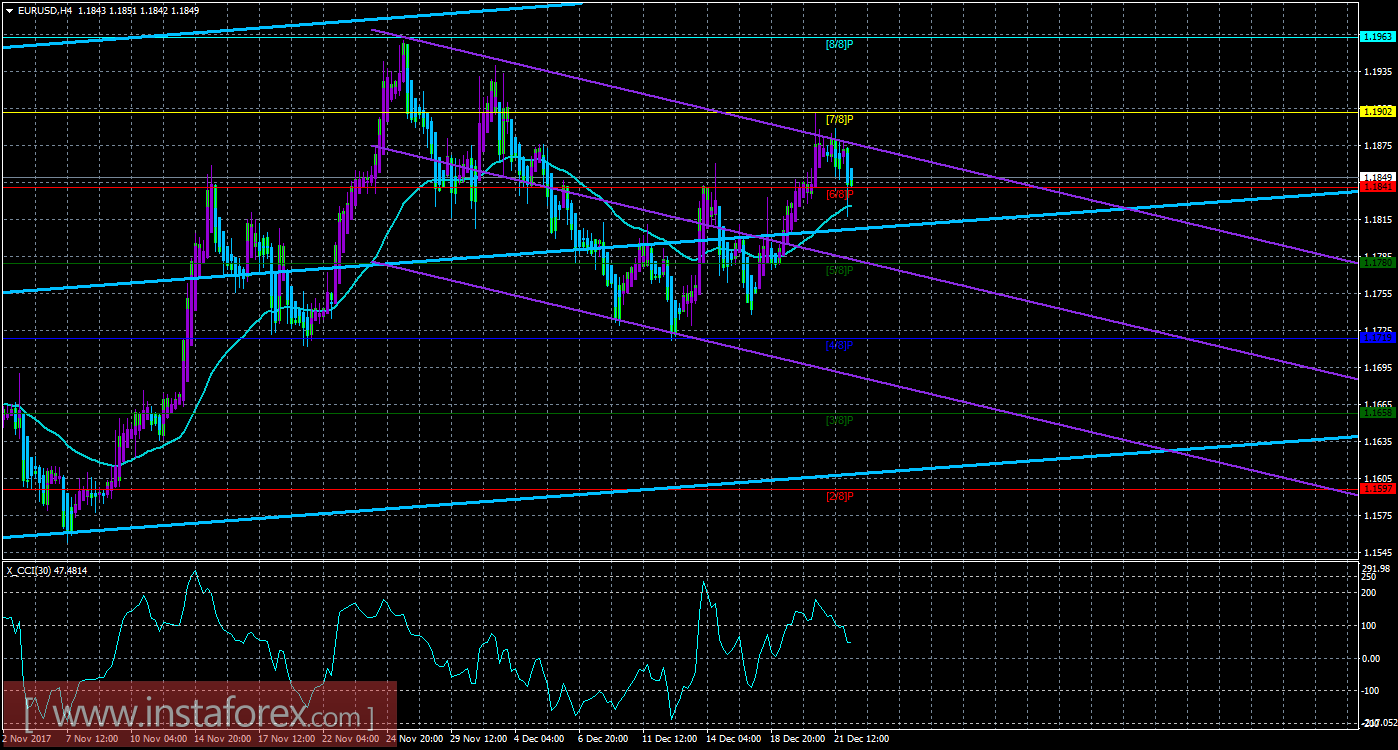Click the 7 Nov 12:00 time label
This screenshot has height=750, width=1398.
pos(92,739)
